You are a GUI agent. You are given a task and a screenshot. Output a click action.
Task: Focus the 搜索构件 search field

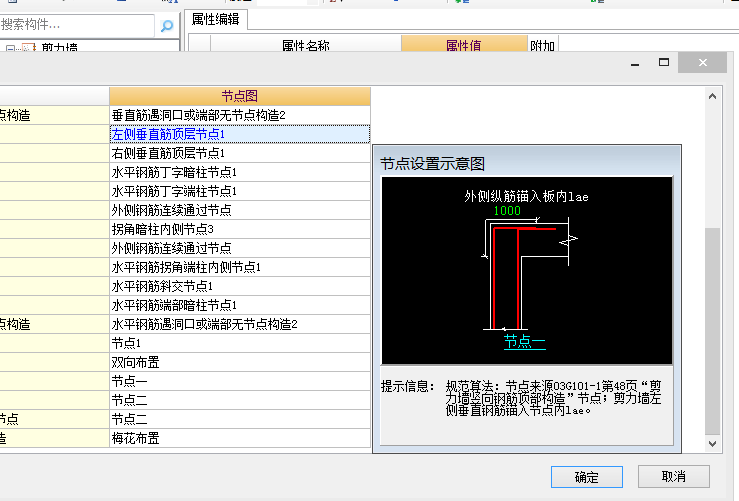(77, 25)
